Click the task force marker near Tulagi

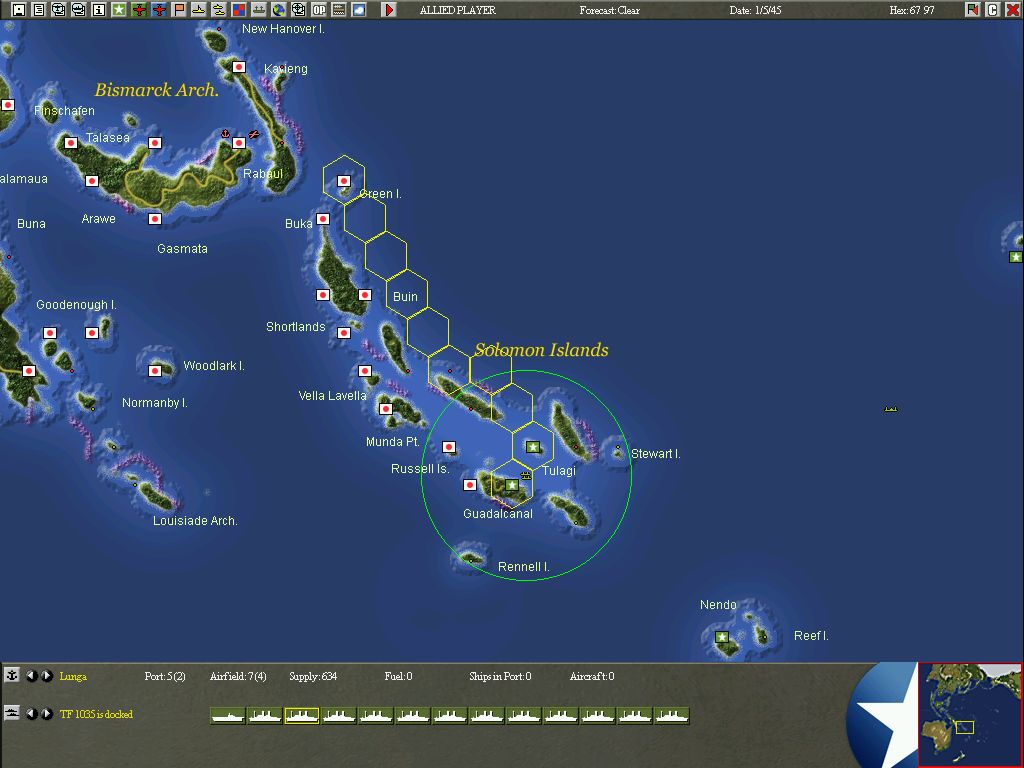[526, 475]
